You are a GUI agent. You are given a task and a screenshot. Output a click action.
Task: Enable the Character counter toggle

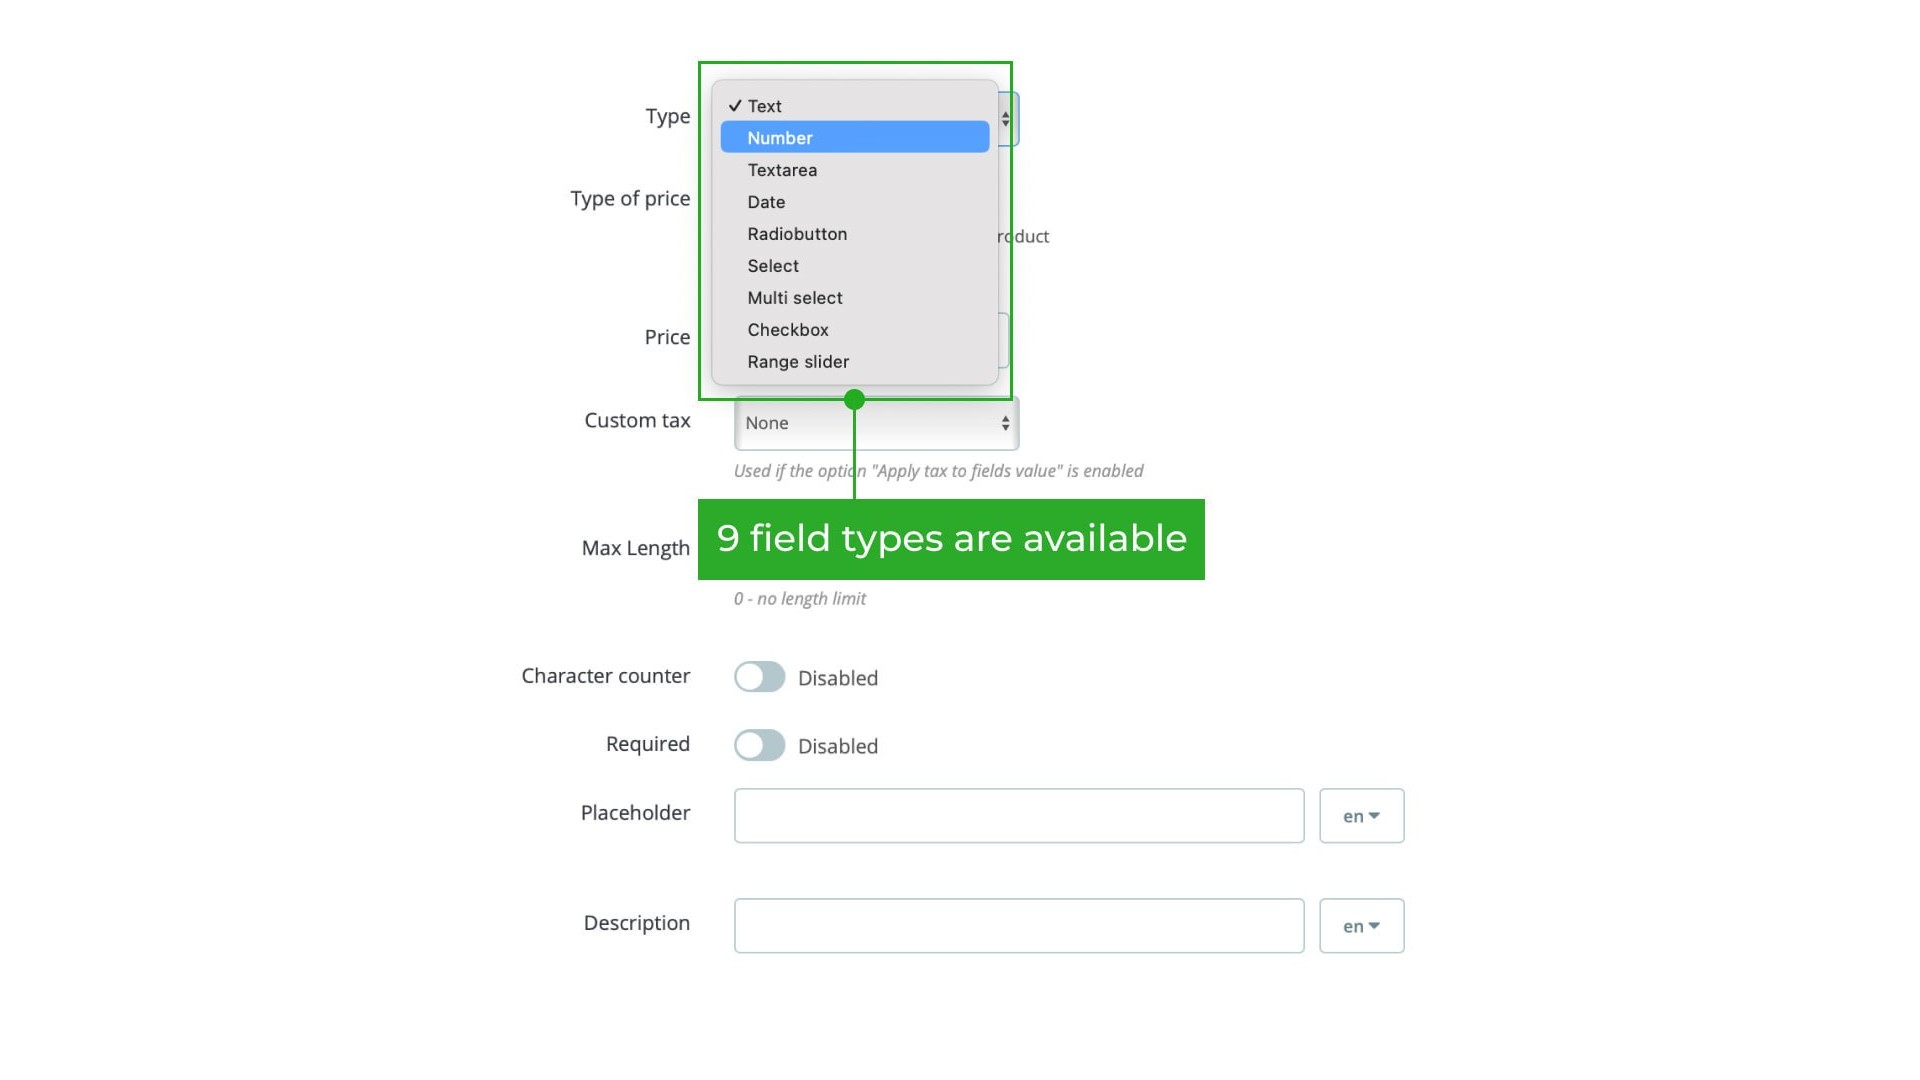pyautogui.click(x=759, y=677)
